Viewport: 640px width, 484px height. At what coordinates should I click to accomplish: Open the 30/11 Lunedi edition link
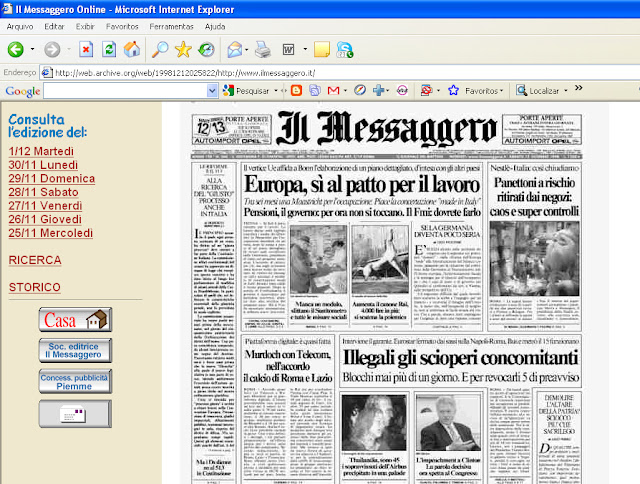tap(43, 165)
